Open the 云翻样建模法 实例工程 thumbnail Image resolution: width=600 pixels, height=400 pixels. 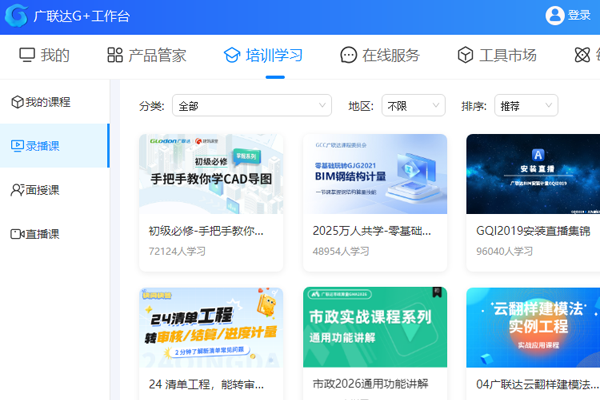pos(533,328)
